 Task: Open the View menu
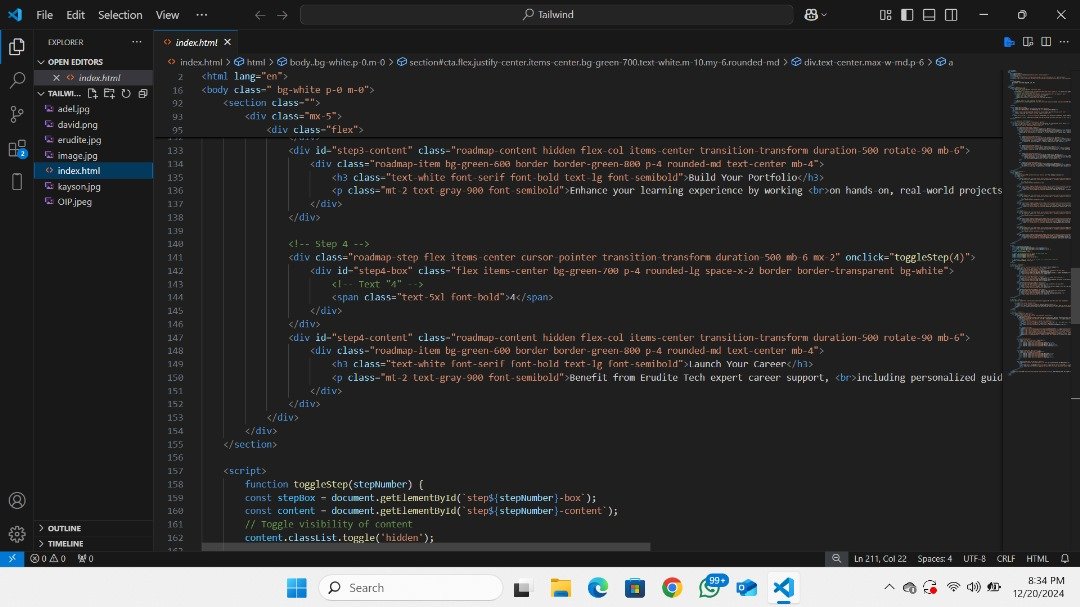click(x=166, y=15)
